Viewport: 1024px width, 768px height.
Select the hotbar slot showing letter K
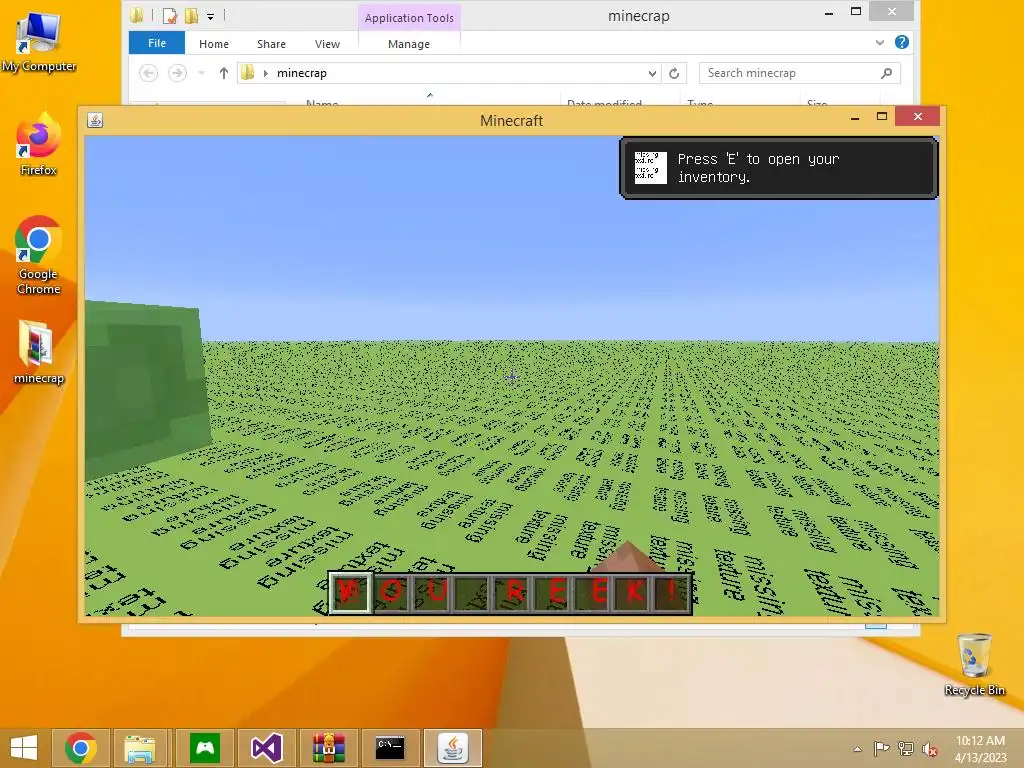tap(632, 592)
